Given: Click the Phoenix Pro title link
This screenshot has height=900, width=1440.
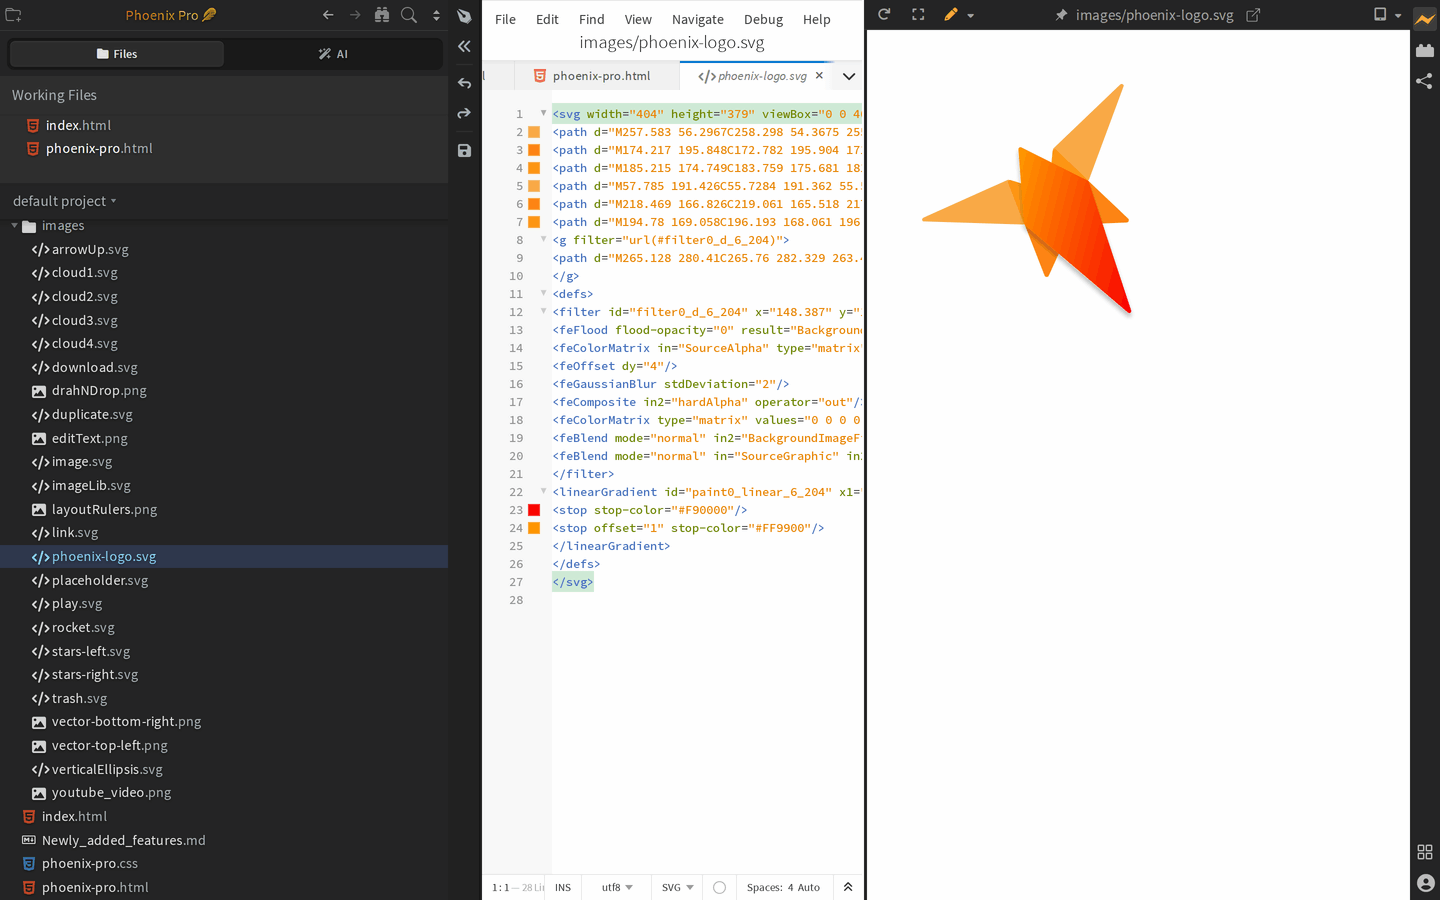Looking at the screenshot, I should click(170, 15).
